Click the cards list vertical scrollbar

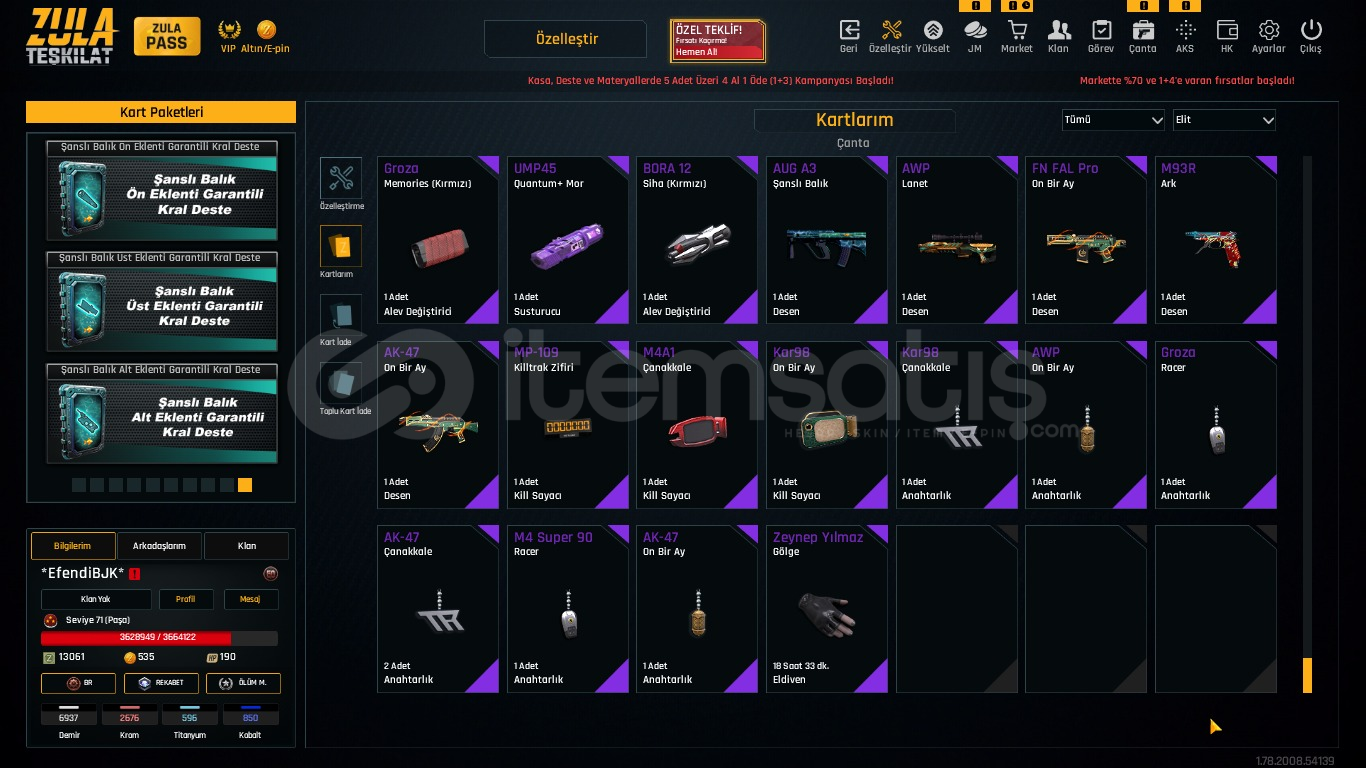(1307, 424)
